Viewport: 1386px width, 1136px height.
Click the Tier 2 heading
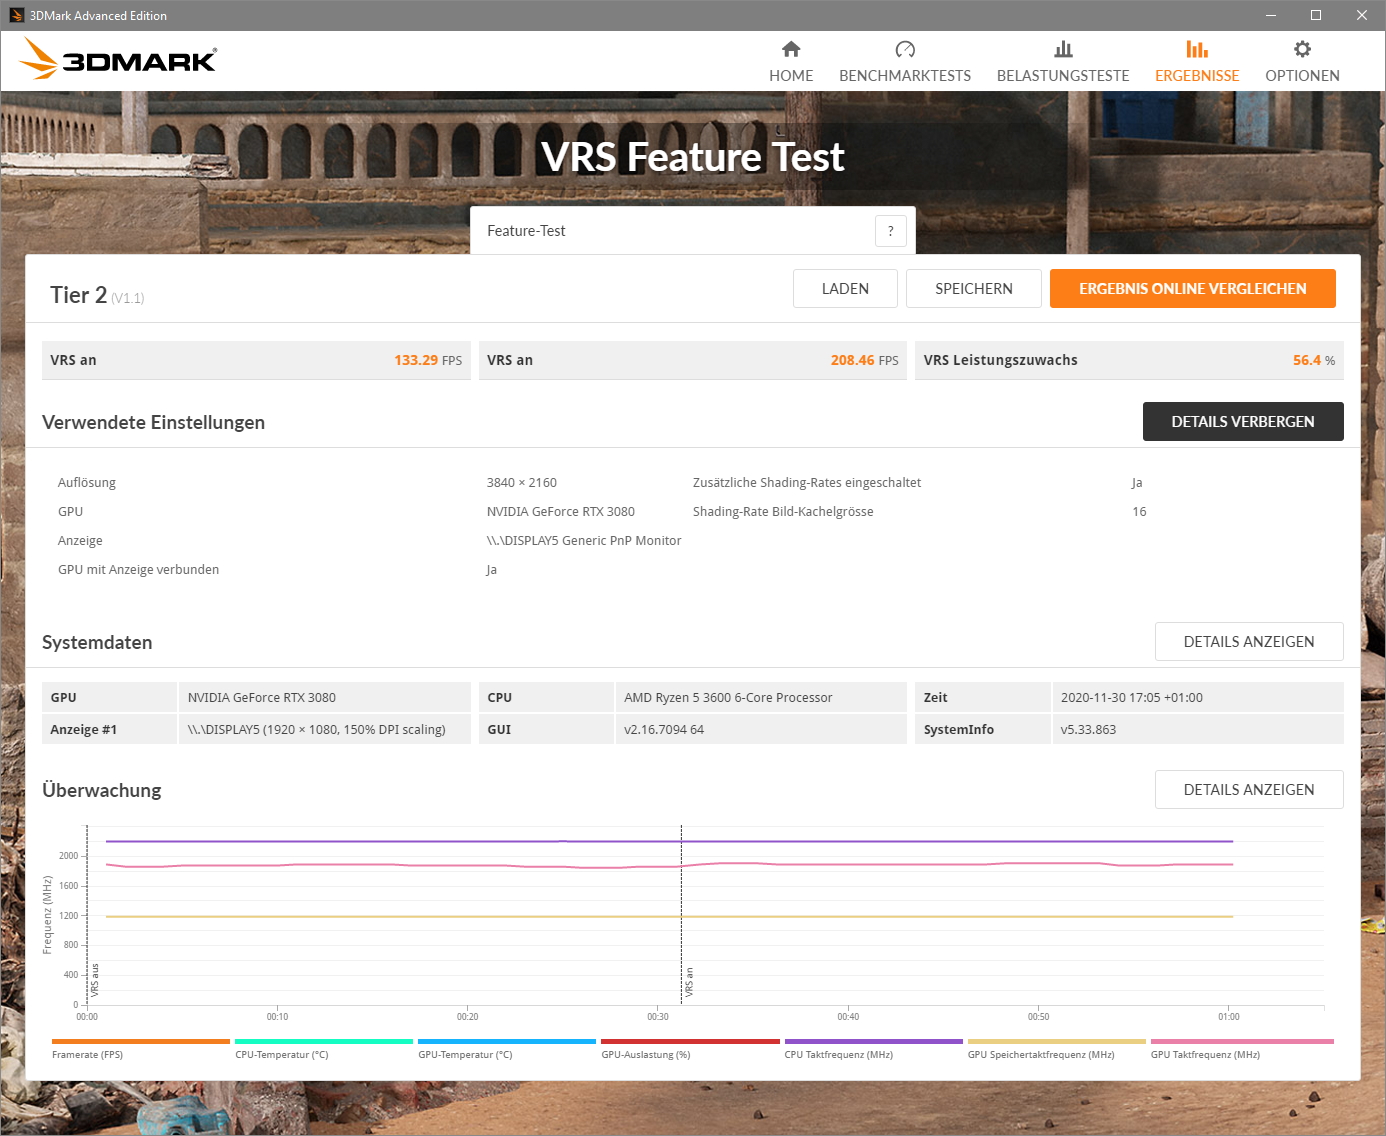point(78,295)
